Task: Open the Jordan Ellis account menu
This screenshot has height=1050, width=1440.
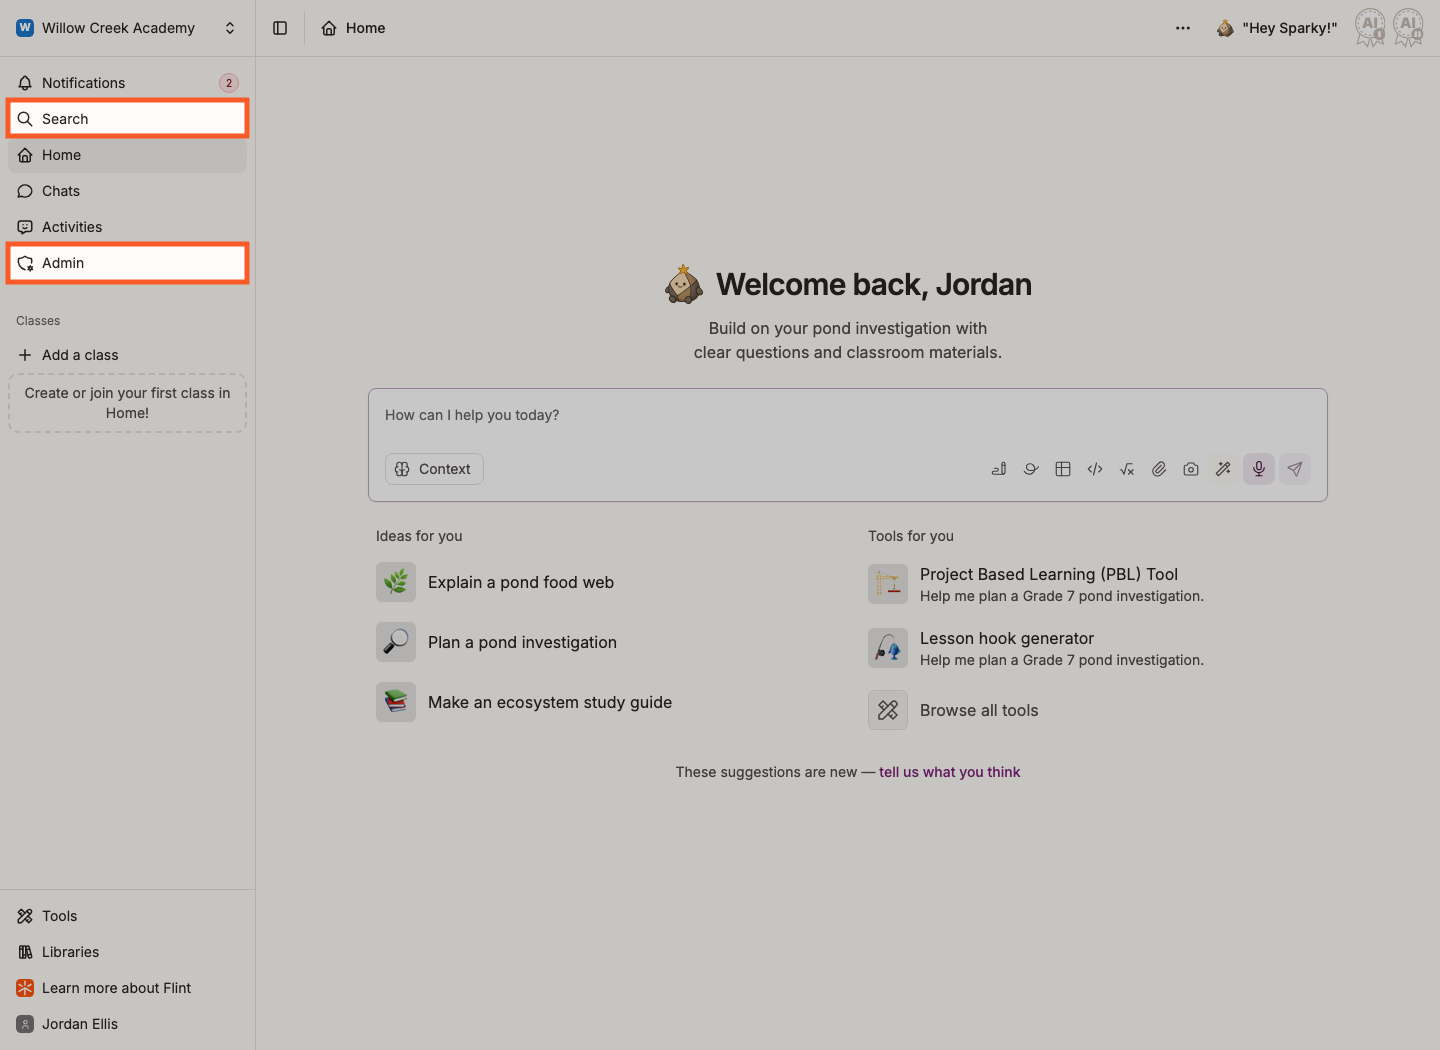Action: pos(127,1024)
